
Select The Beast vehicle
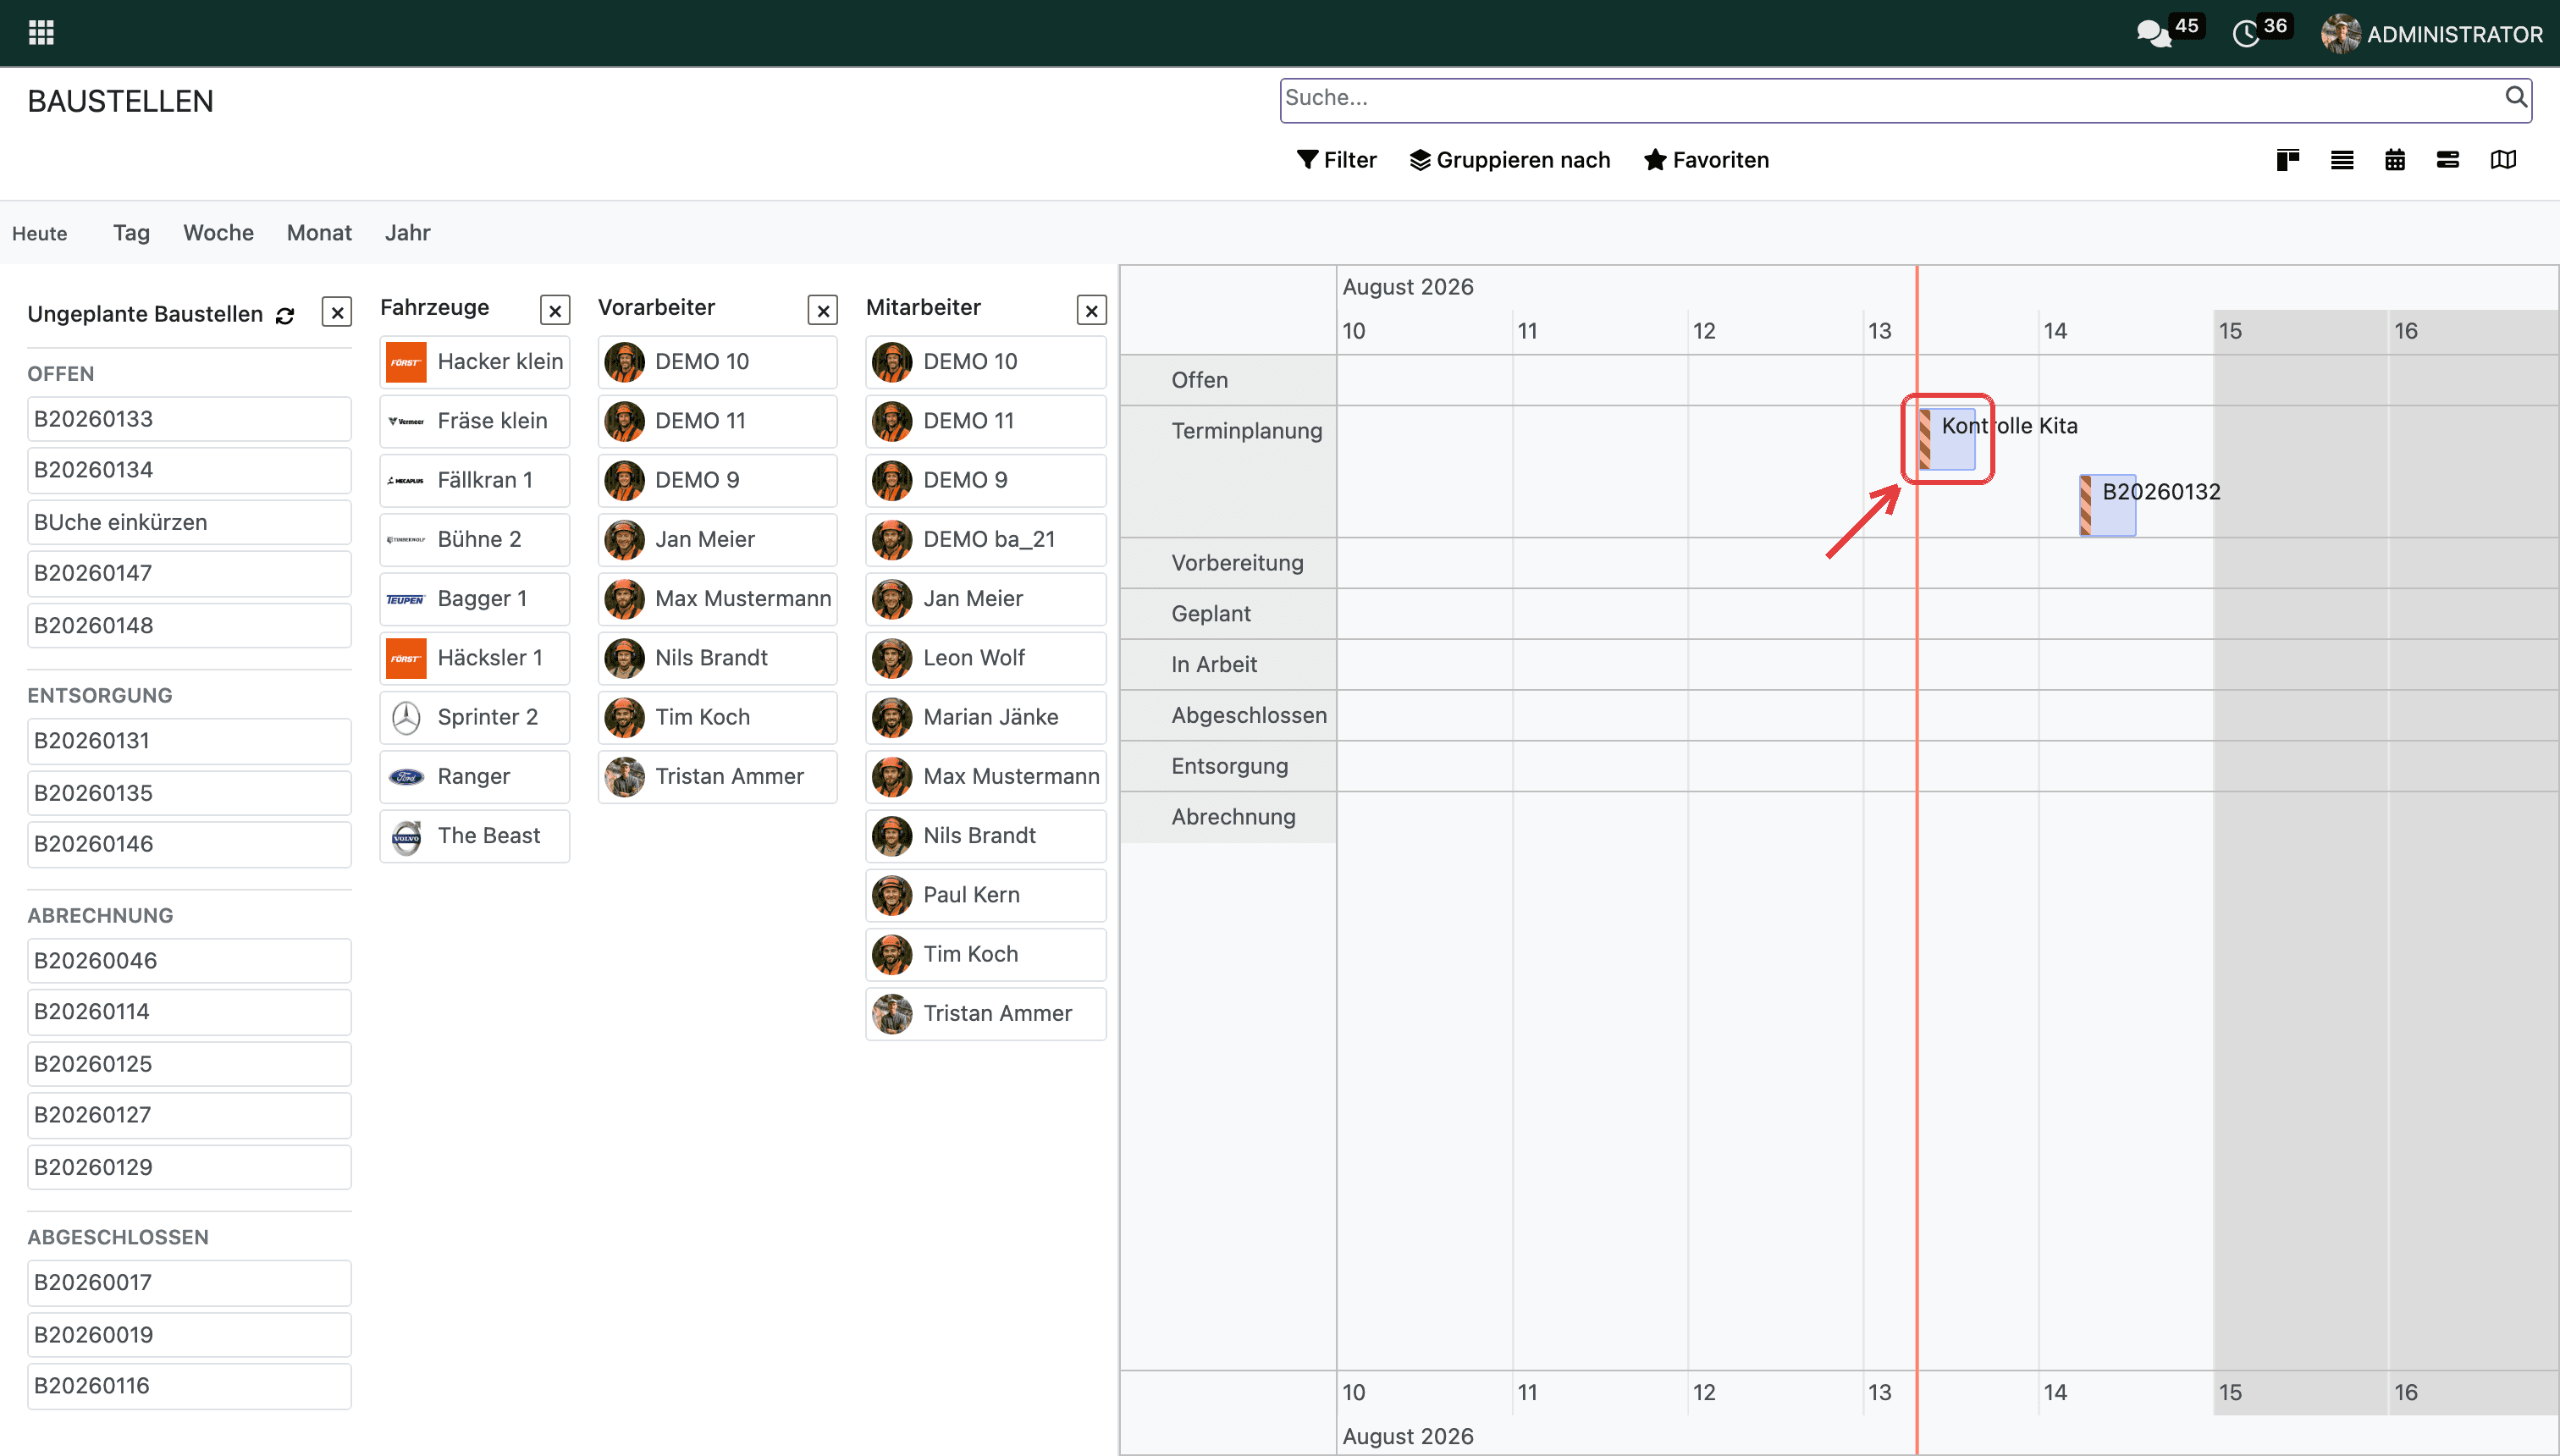pyautogui.click(x=474, y=836)
